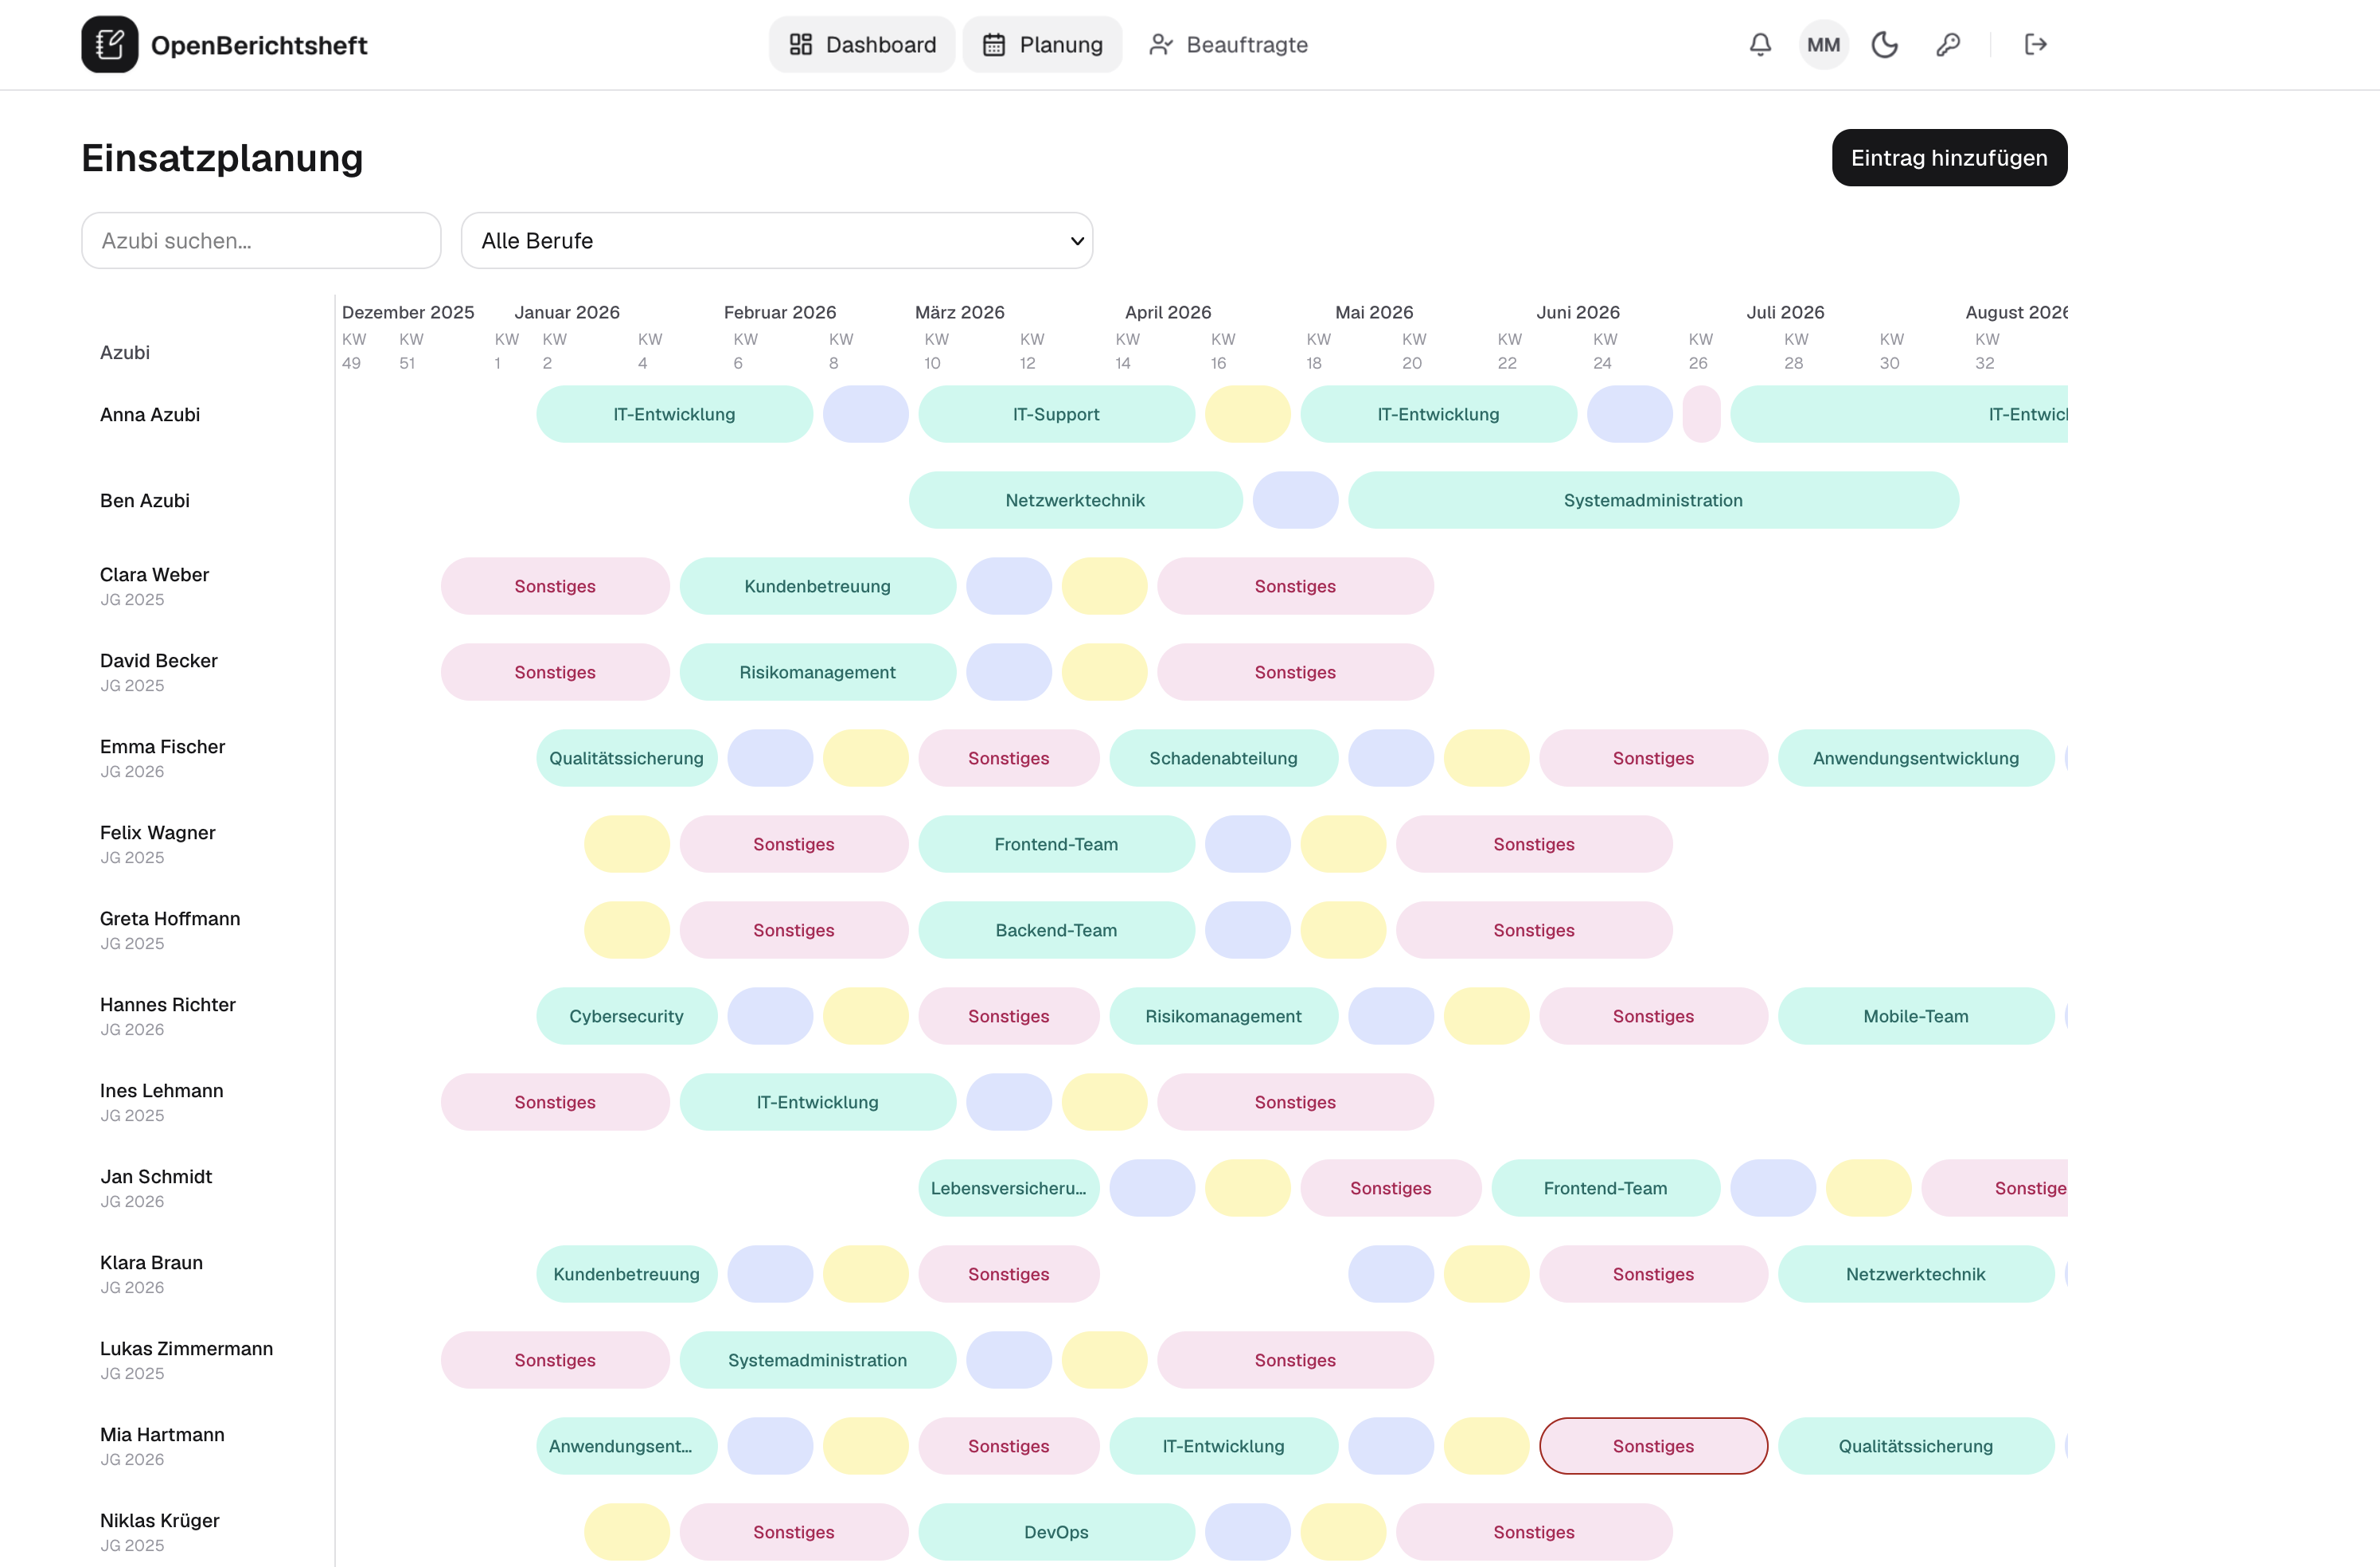Select Ben Azubi's Systemadministration block
This screenshot has width=2380, height=1567.
1653,500
